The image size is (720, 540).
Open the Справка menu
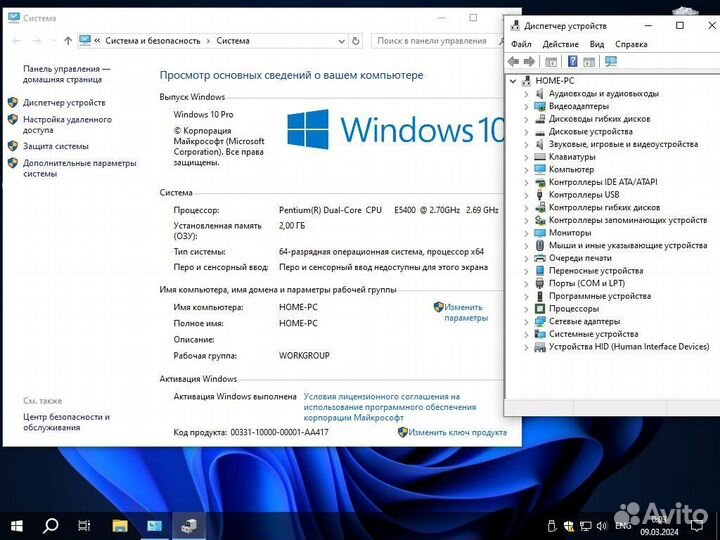pyautogui.click(x=631, y=44)
